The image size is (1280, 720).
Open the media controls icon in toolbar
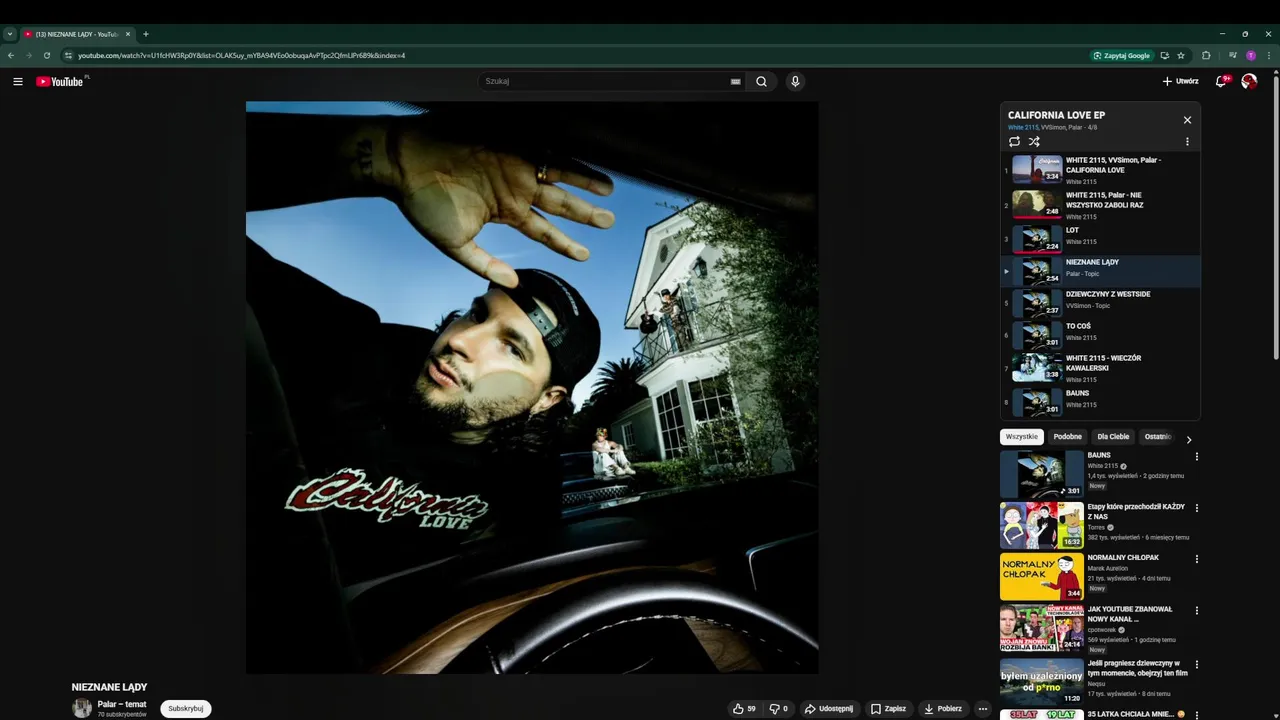click(x=1233, y=56)
